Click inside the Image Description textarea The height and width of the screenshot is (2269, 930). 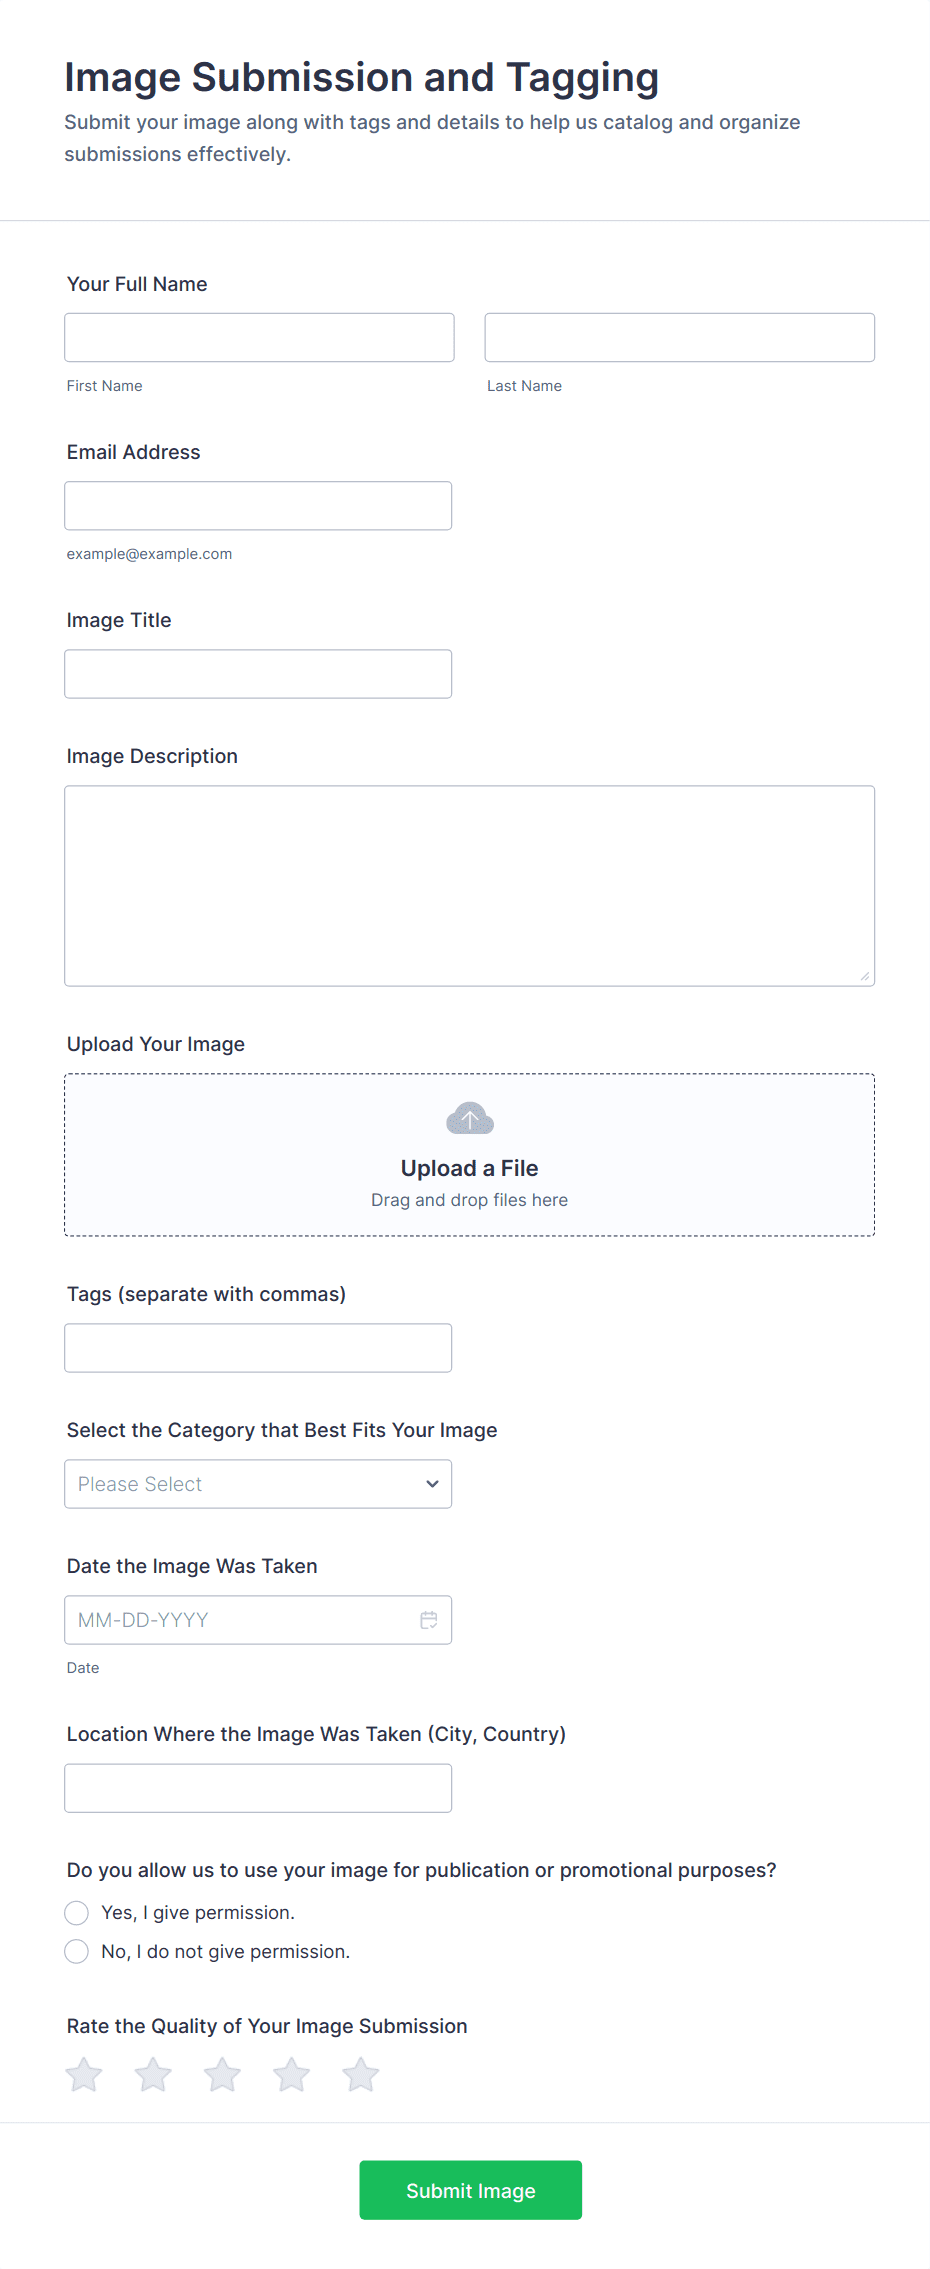click(x=469, y=886)
